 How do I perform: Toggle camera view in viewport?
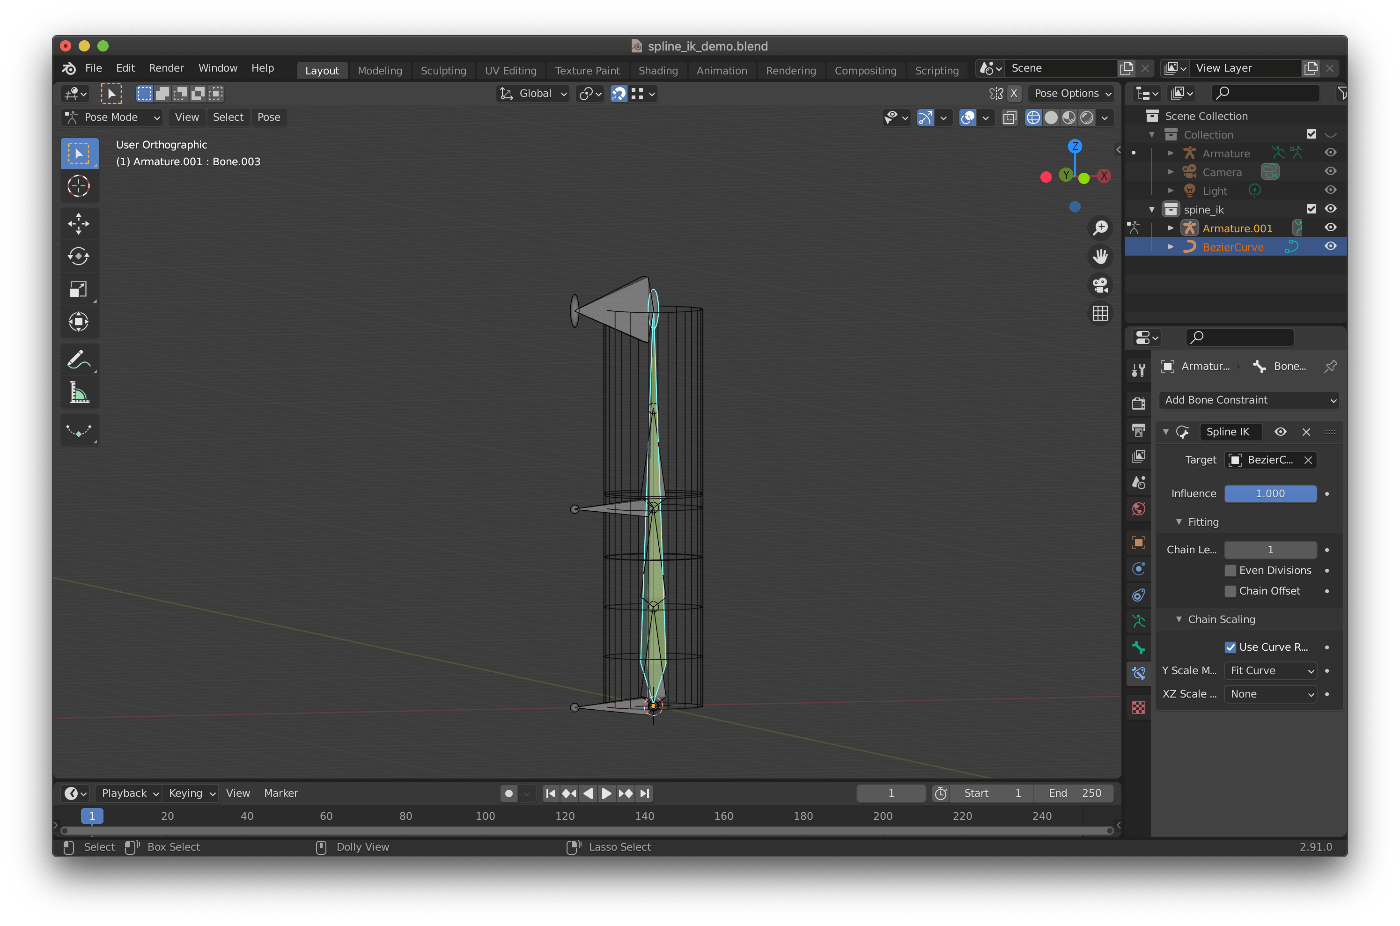(x=1100, y=285)
